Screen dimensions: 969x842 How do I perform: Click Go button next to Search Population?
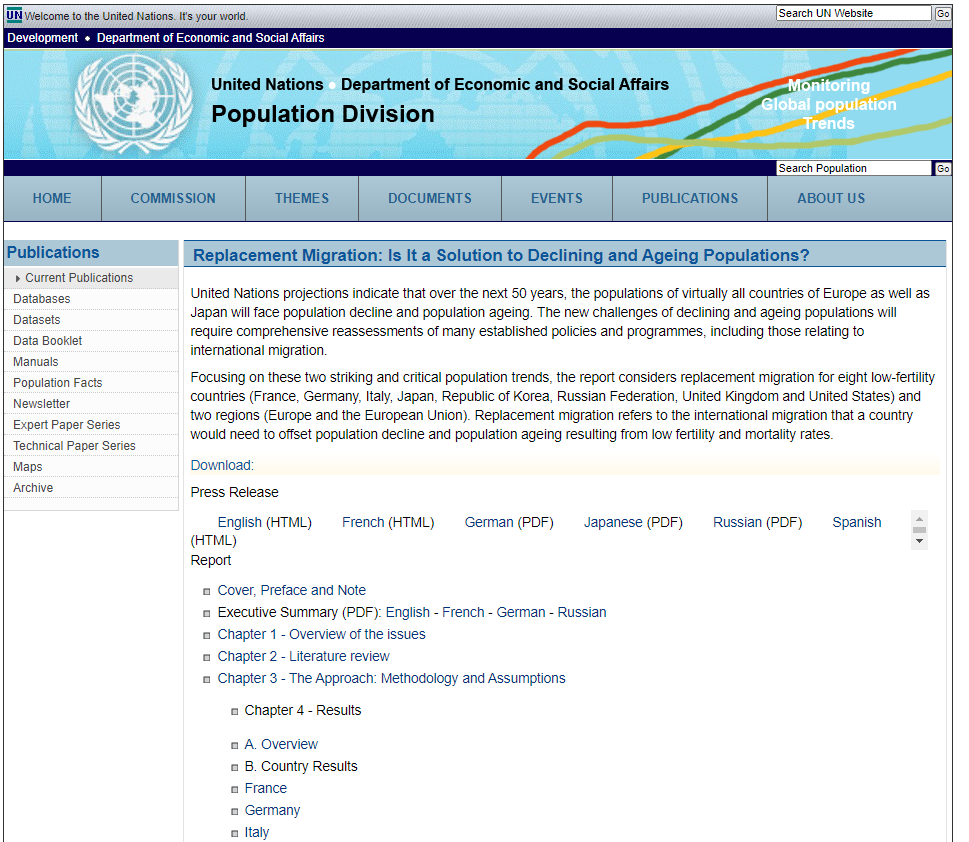pyautogui.click(x=943, y=169)
